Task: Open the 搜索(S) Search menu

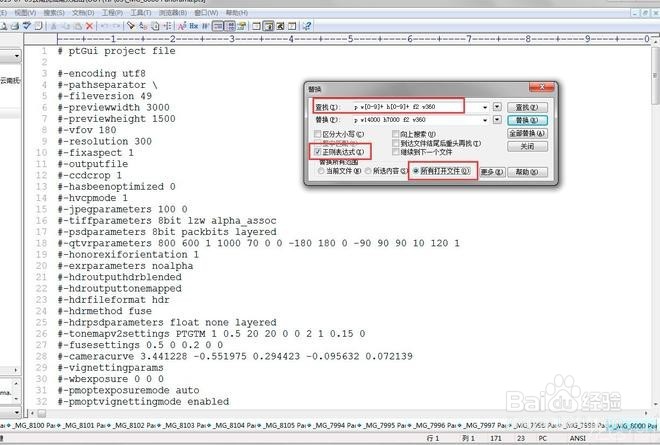Action: point(54,13)
